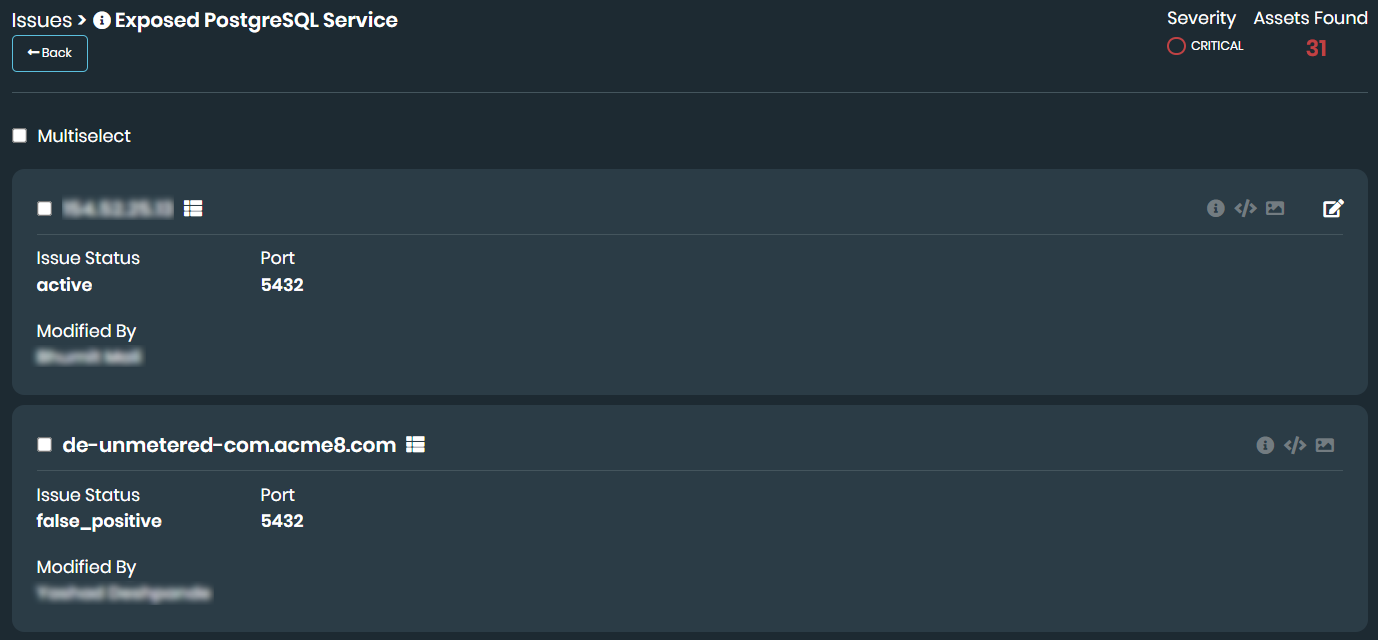This screenshot has height=640, width=1378.
Task: Select the de-unmetered-com.acme8.com checkbox
Action: point(44,445)
